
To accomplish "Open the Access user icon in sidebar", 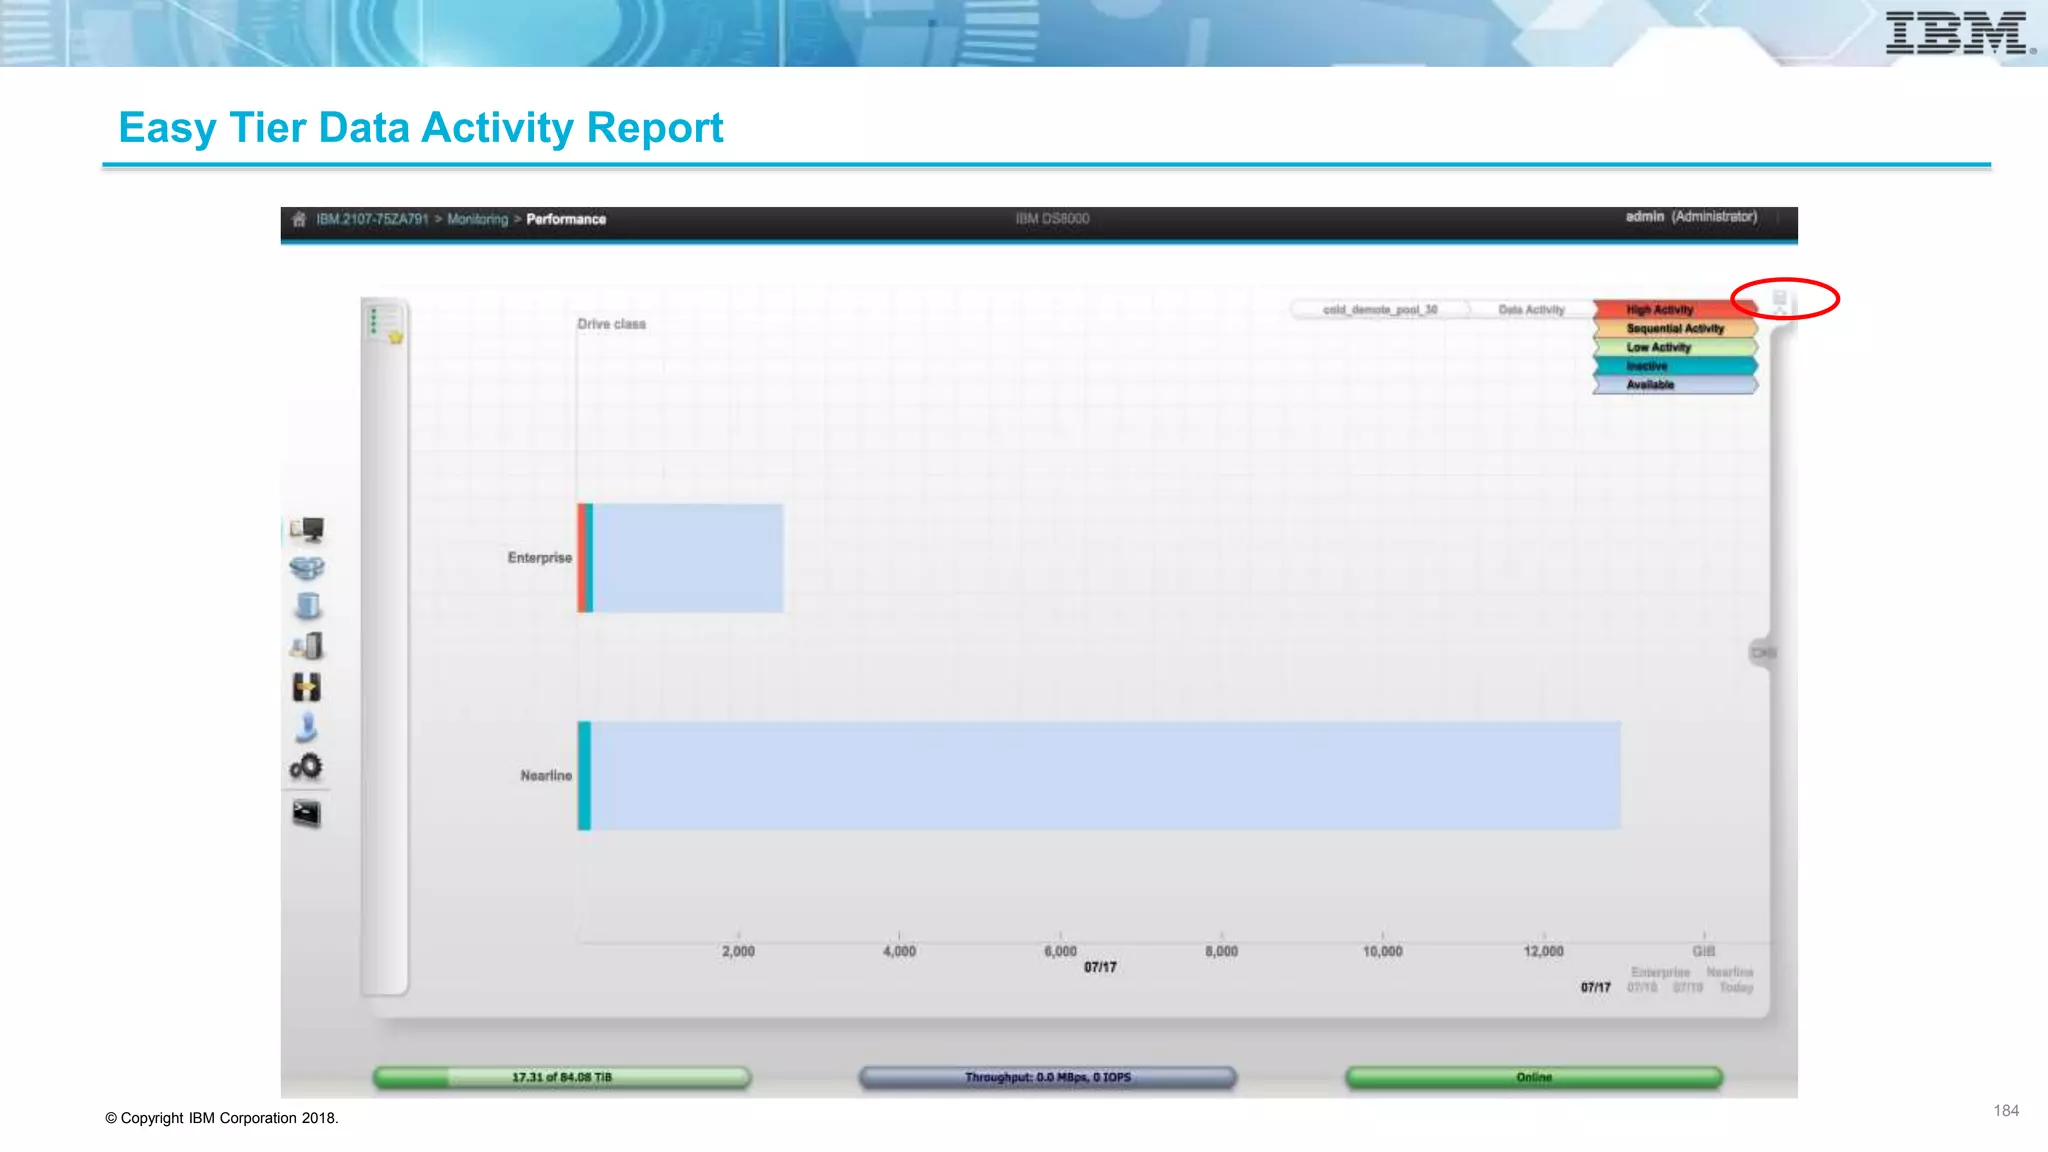I will point(306,727).
